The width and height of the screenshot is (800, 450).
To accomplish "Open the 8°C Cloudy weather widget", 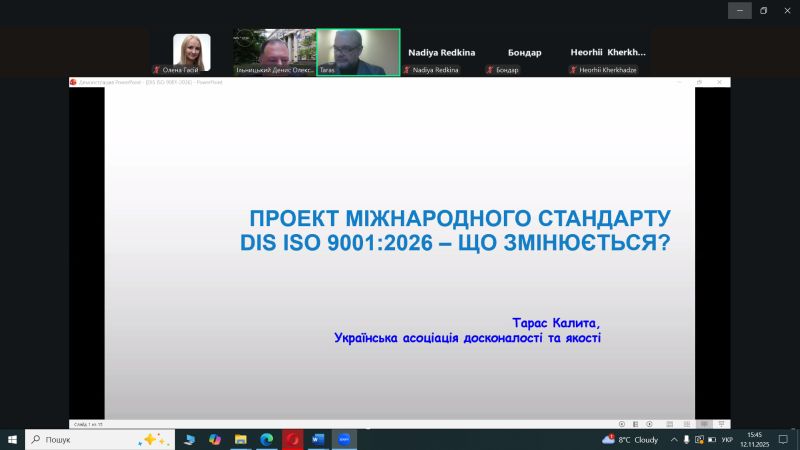I will point(630,439).
